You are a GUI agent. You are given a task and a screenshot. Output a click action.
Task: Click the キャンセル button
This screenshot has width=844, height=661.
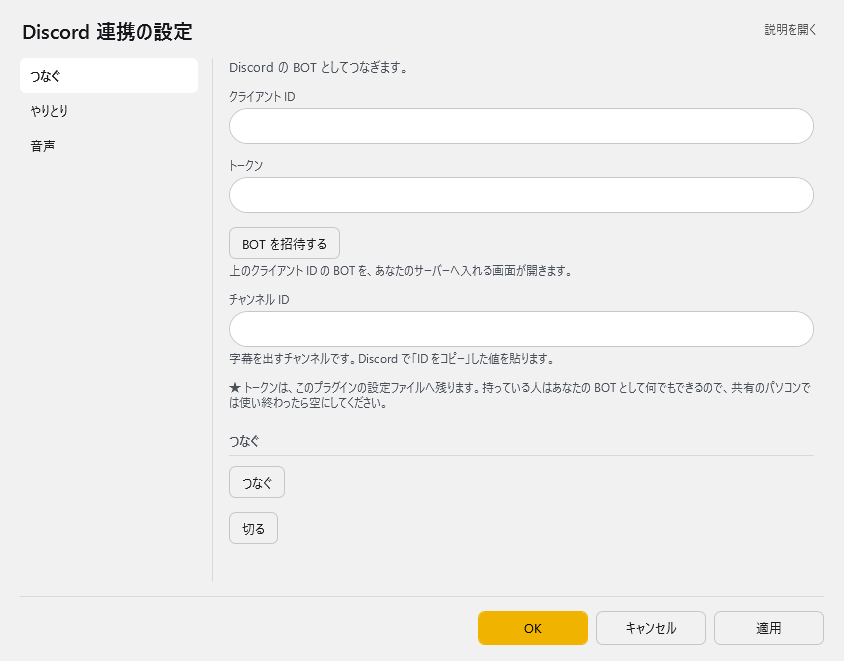click(651, 628)
